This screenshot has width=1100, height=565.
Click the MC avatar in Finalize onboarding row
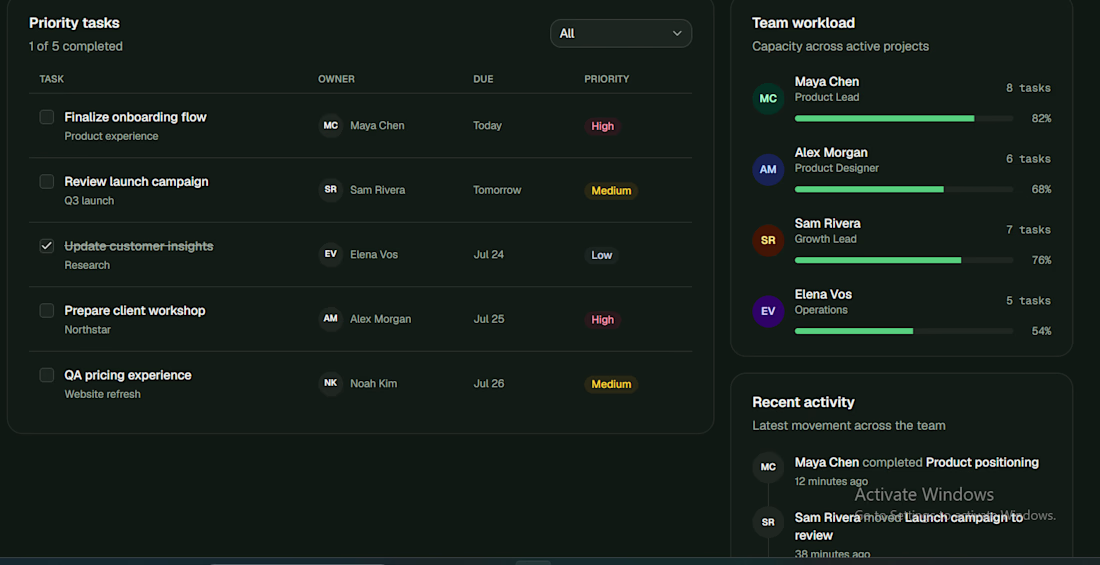(330, 126)
